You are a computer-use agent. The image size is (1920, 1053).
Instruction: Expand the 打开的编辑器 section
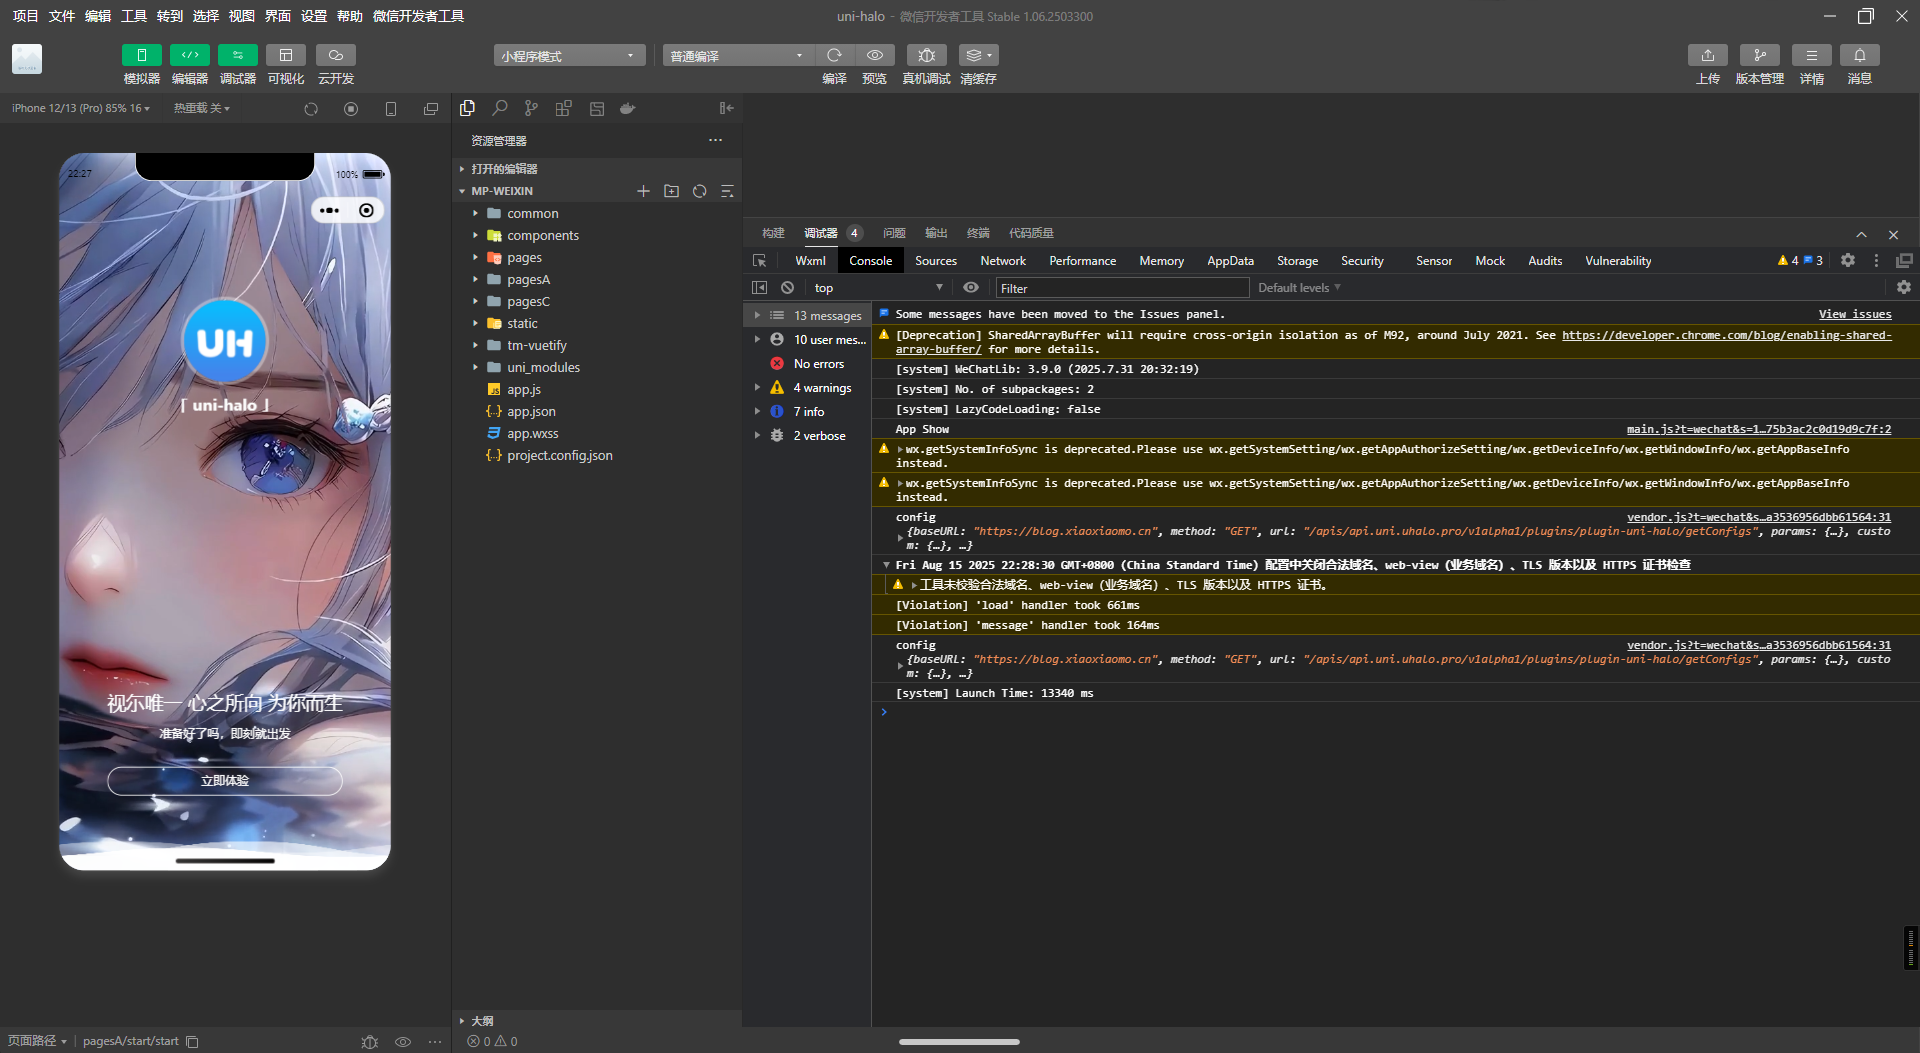pos(598,169)
